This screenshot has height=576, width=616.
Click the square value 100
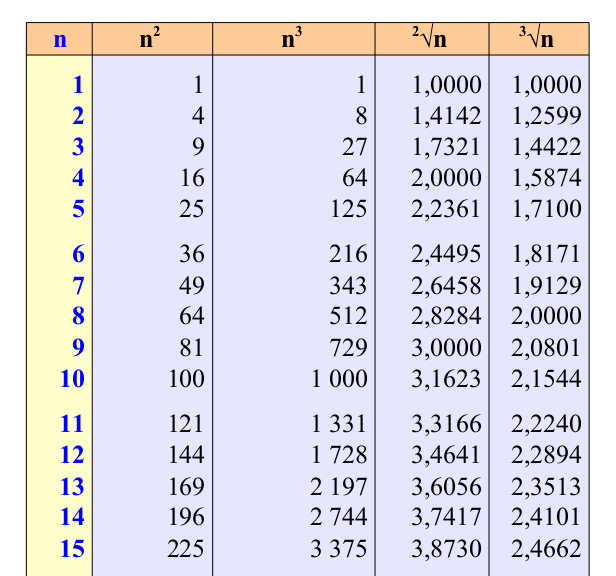click(x=187, y=379)
